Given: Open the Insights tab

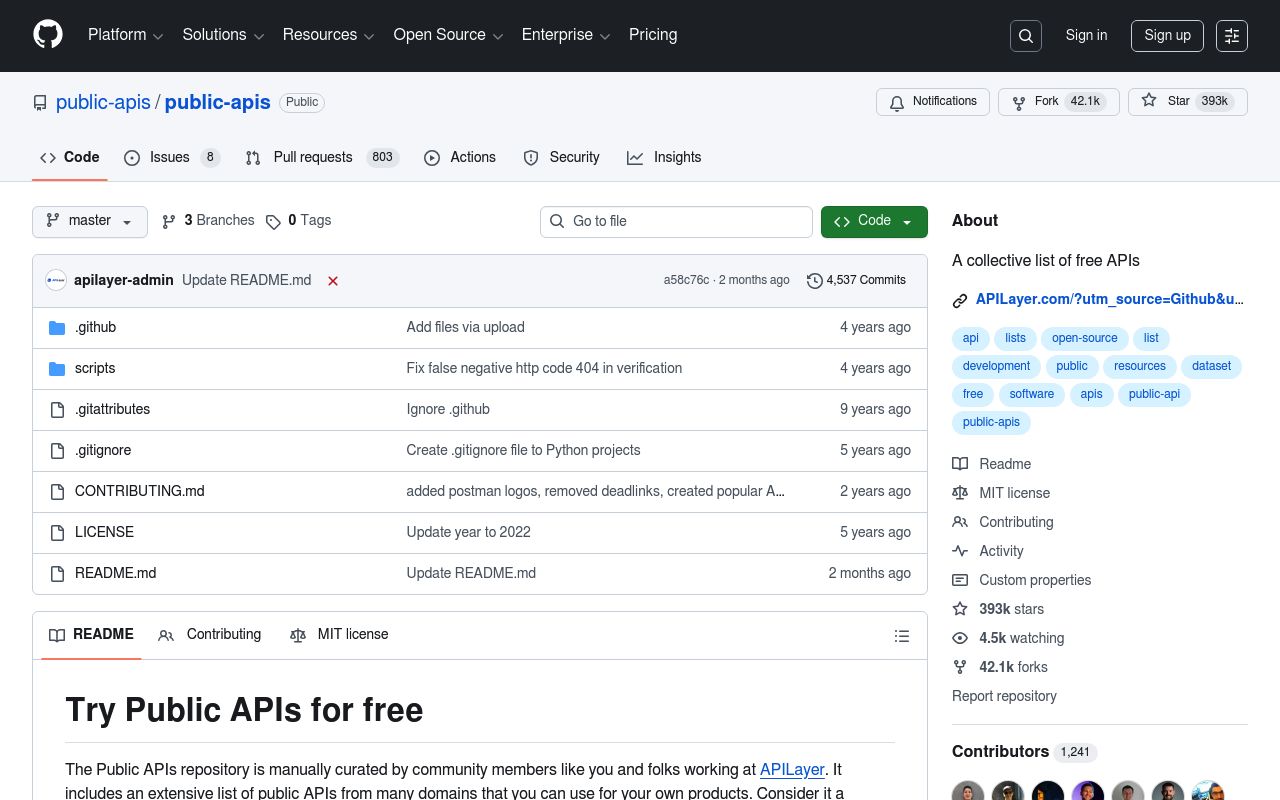Looking at the screenshot, I should 677,157.
